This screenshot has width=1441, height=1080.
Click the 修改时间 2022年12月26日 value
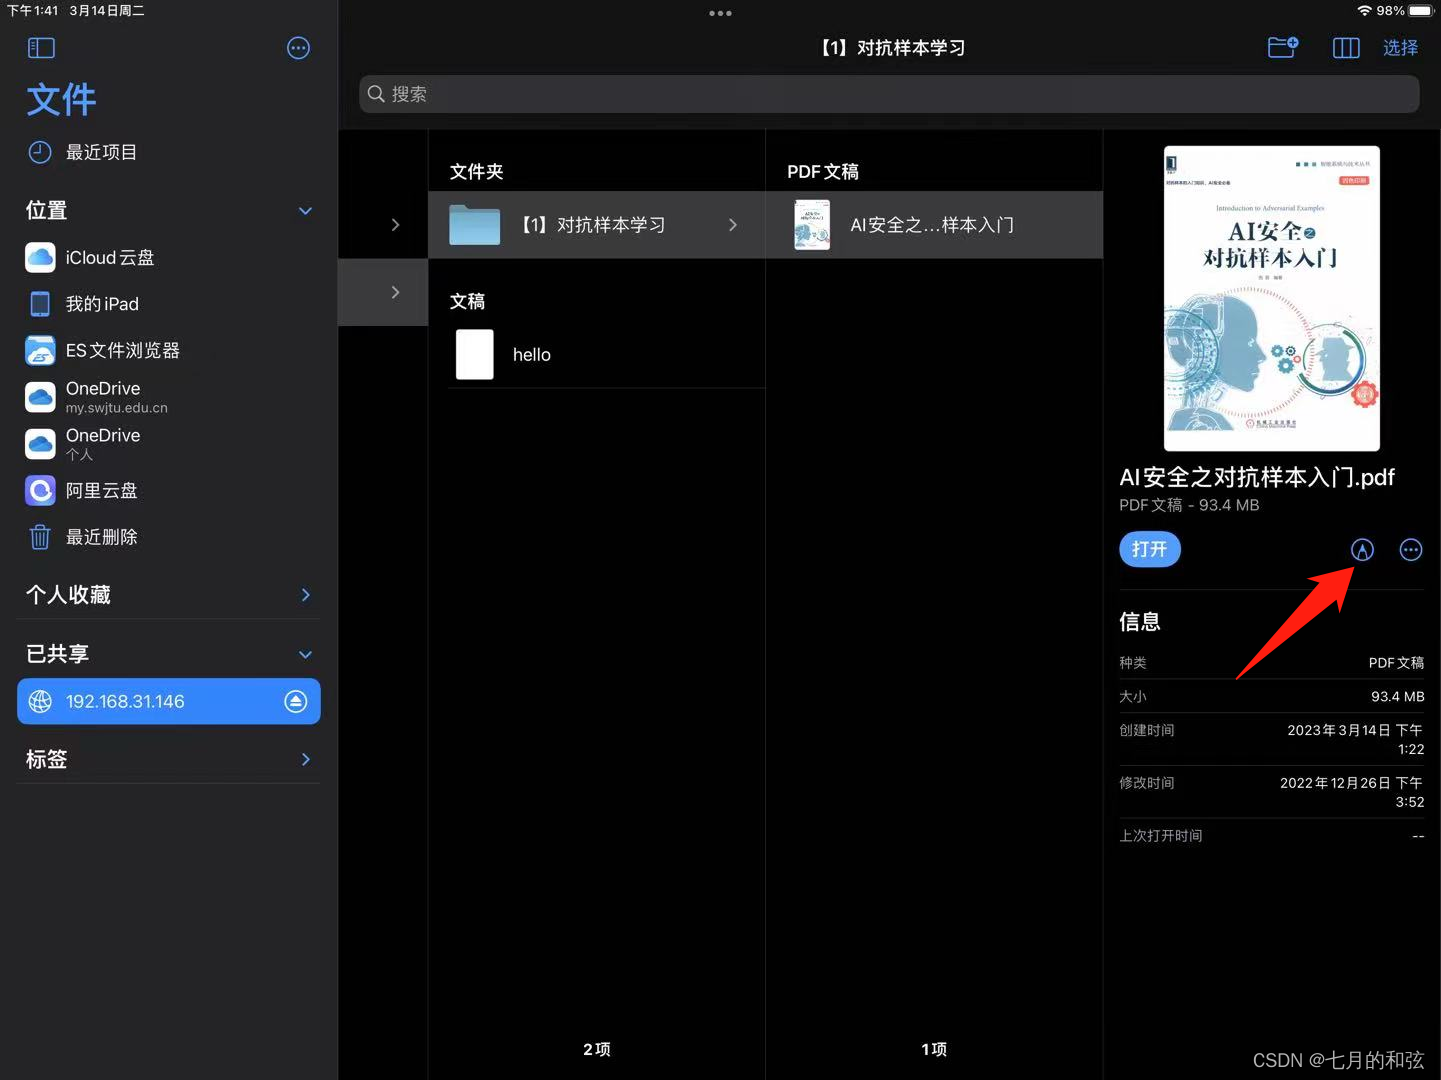point(1352,792)
